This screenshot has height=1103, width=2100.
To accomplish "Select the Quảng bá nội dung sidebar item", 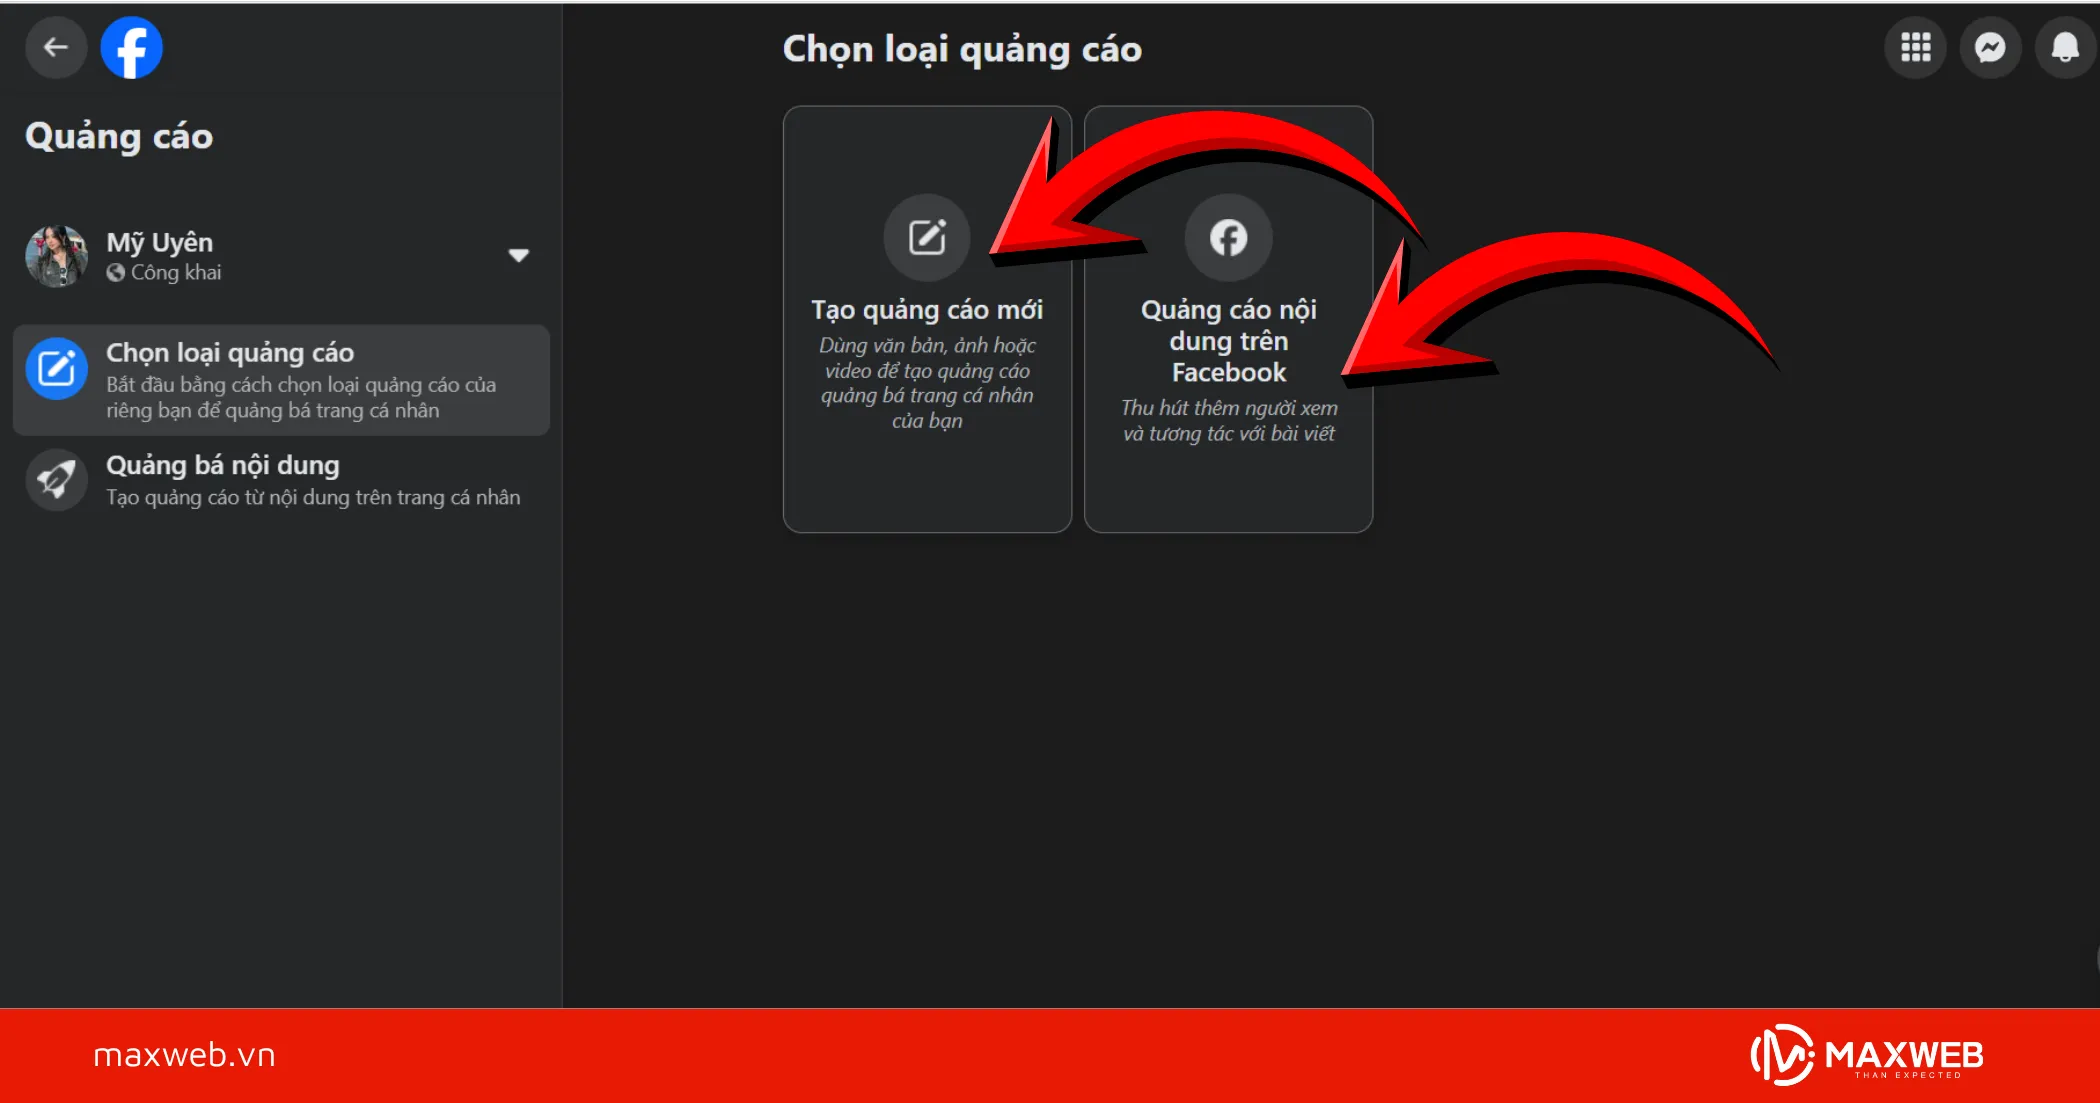I will point(281,480).
